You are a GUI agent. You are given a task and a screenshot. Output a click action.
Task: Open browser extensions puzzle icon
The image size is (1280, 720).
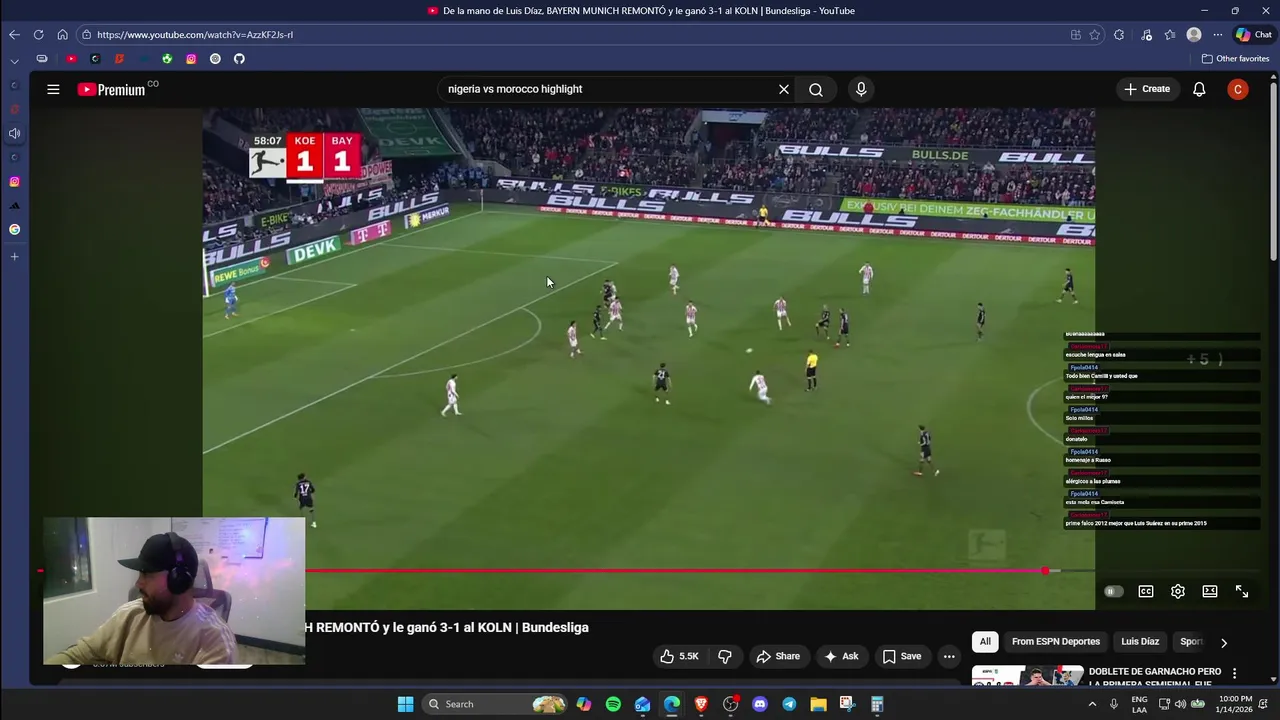click(1119, 34)
